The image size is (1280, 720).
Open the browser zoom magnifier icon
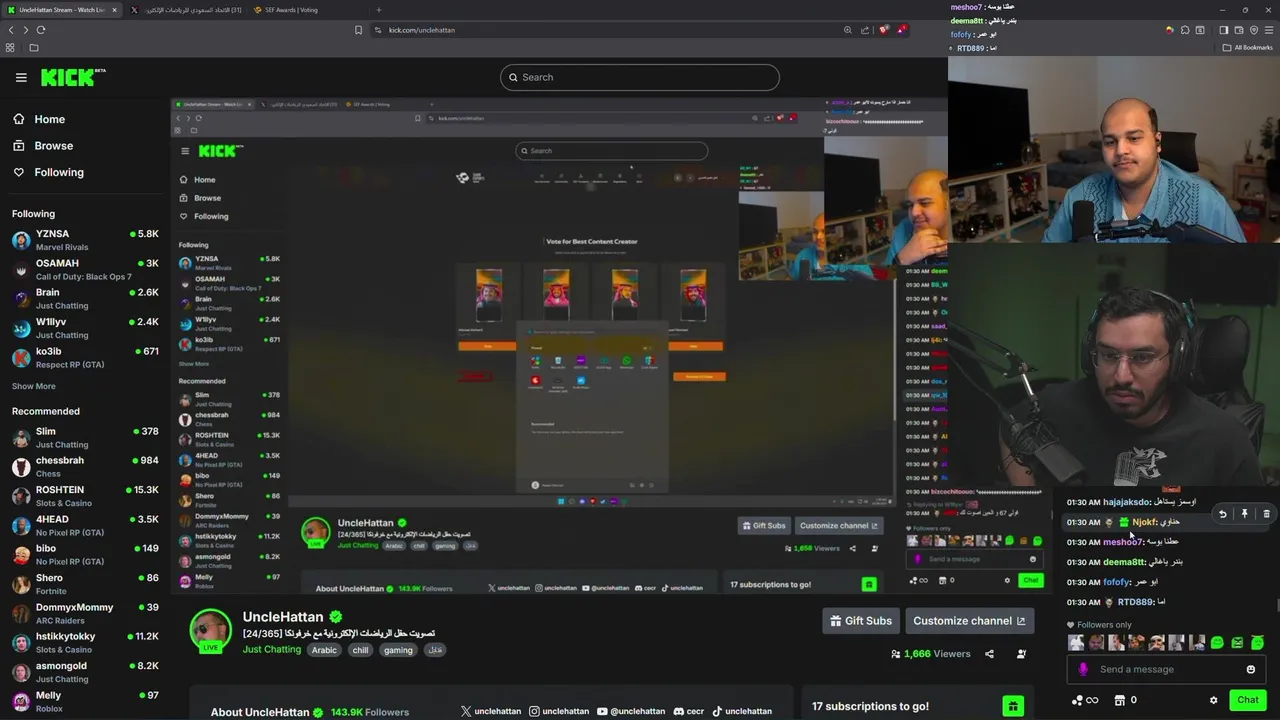click(x=848, y=30)
